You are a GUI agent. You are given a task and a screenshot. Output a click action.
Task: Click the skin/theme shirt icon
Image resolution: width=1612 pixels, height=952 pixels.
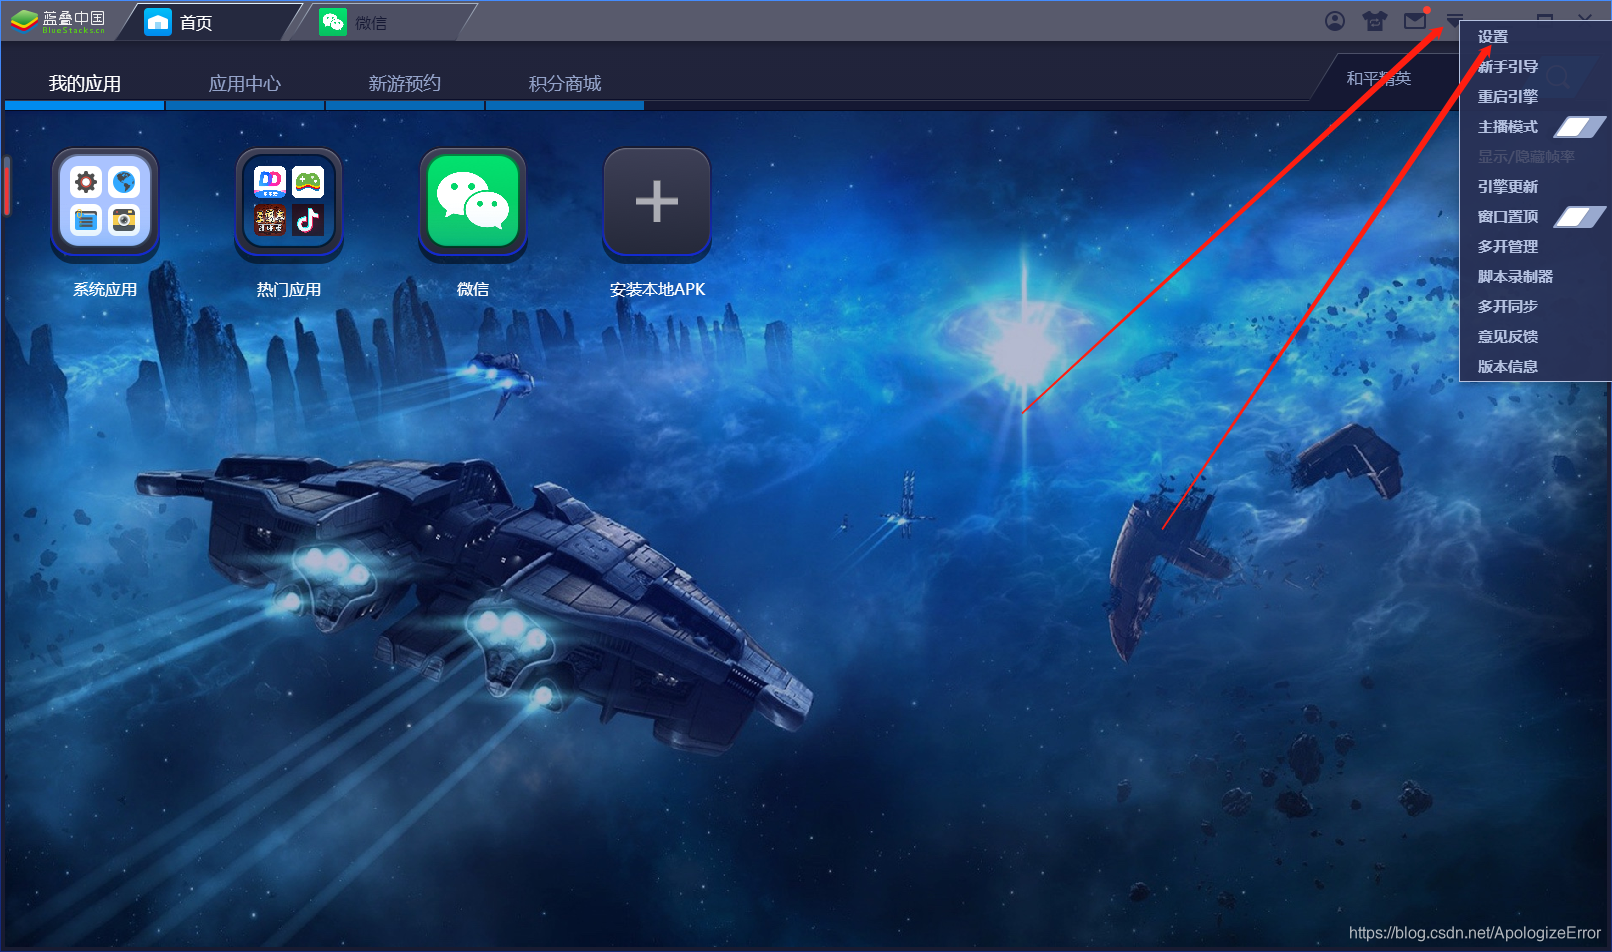1375,21
